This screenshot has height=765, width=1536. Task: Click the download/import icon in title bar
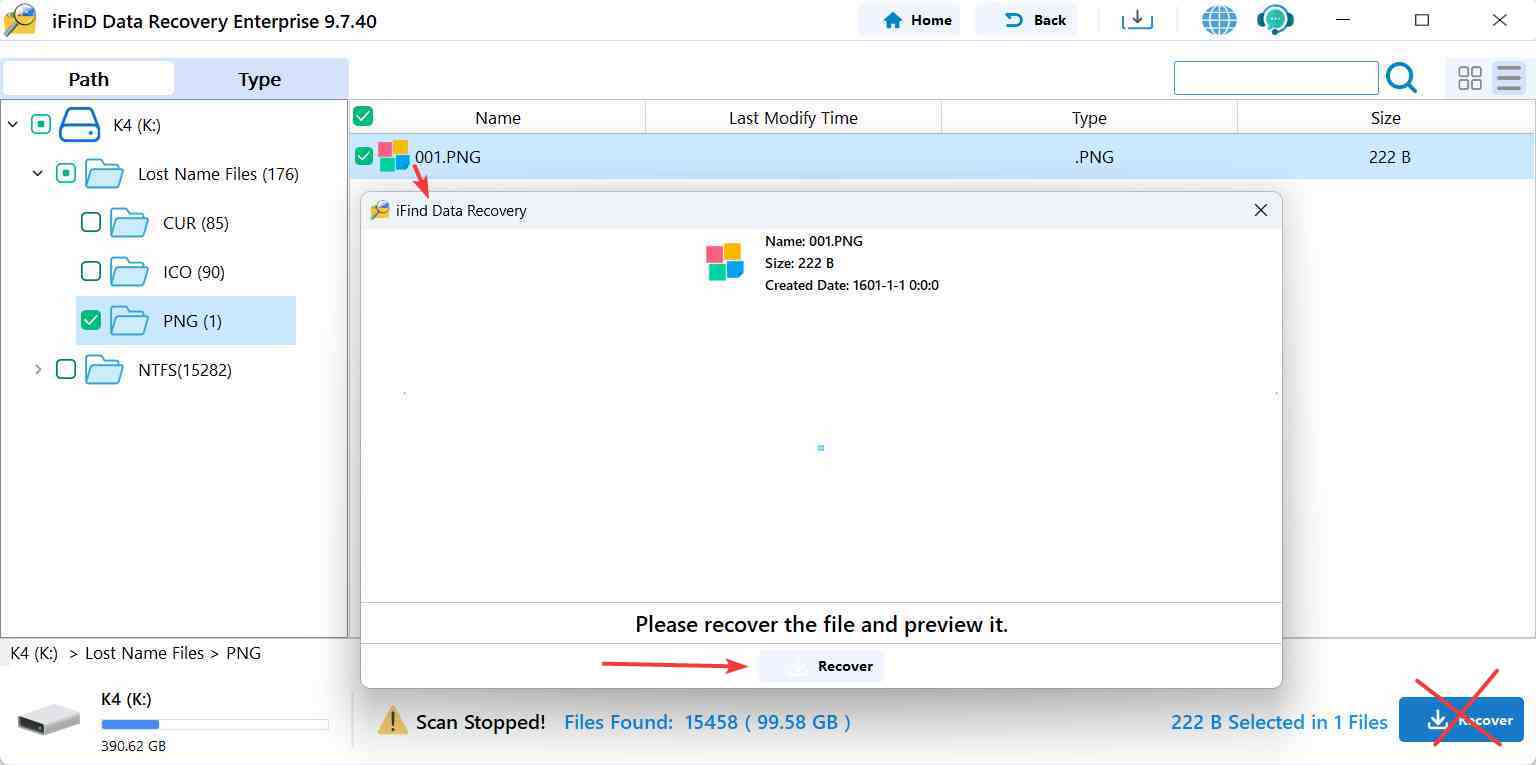click(x=1137, y=20)
